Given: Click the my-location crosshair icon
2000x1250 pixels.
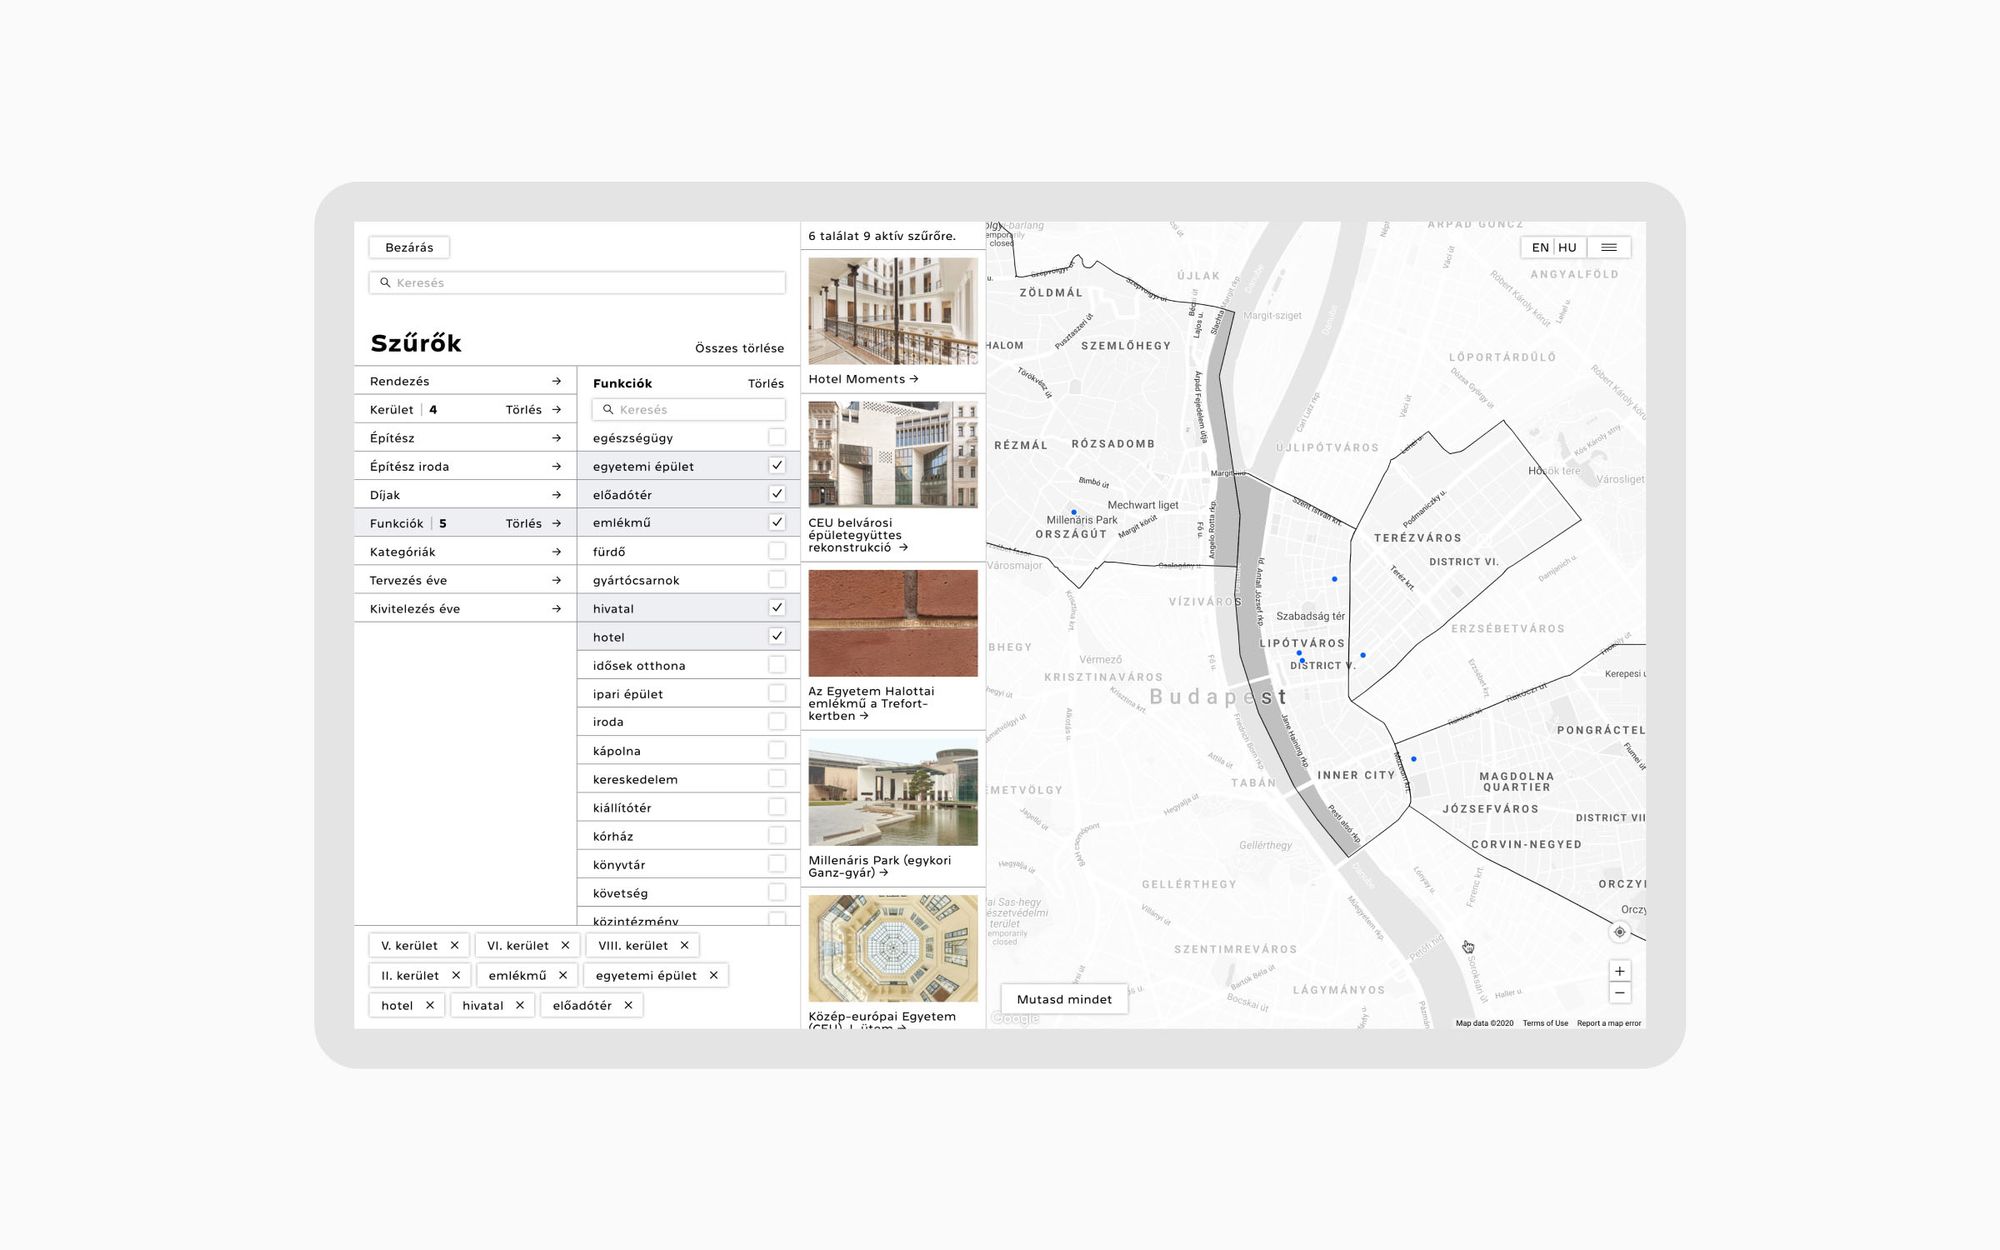Looking at the screenshot, I should [x=1618, y=933].
